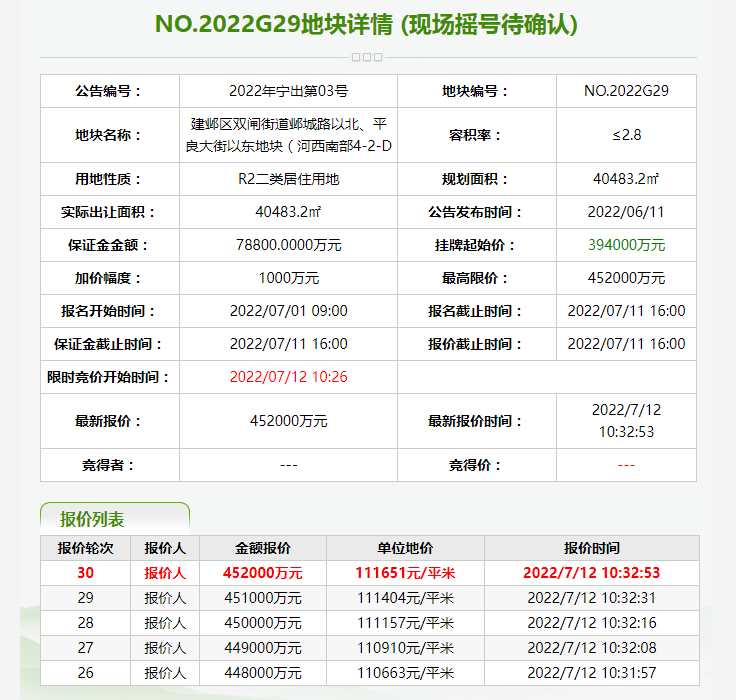
Task: Select the planned area 40483.2㎡ next to 规划面积
Action: point(626,179)
